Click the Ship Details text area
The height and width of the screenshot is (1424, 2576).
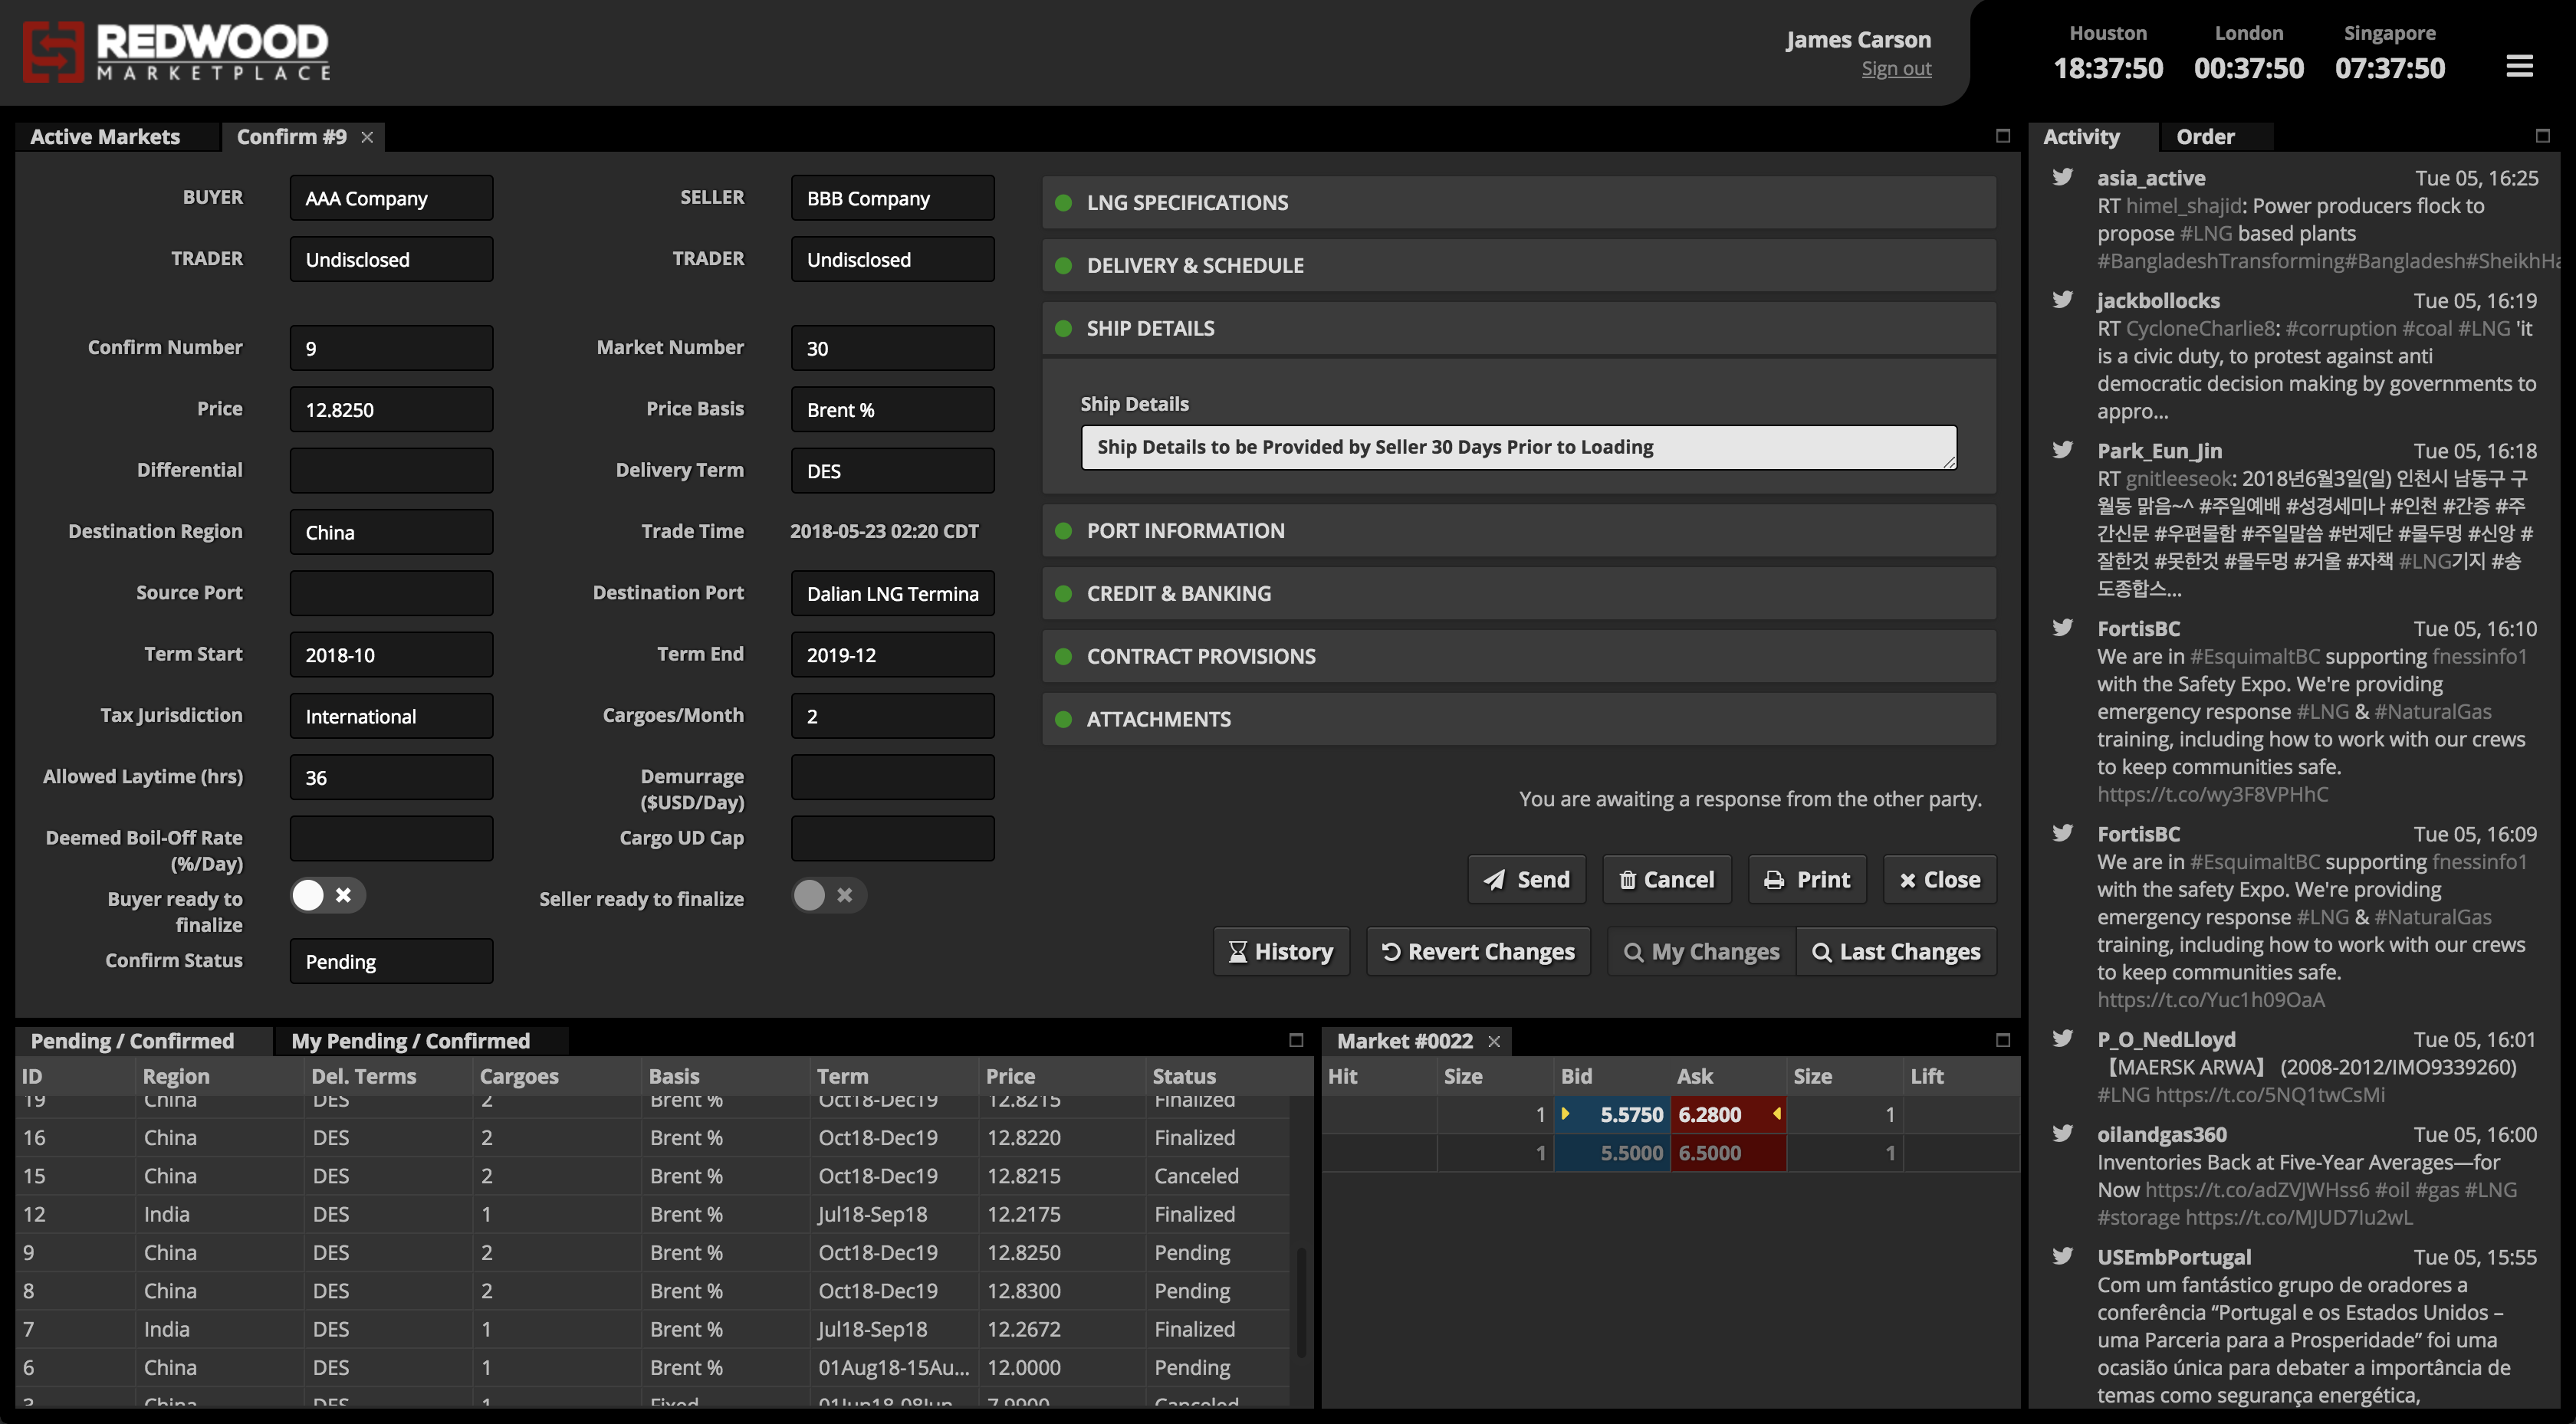(x=1518, y=447)
